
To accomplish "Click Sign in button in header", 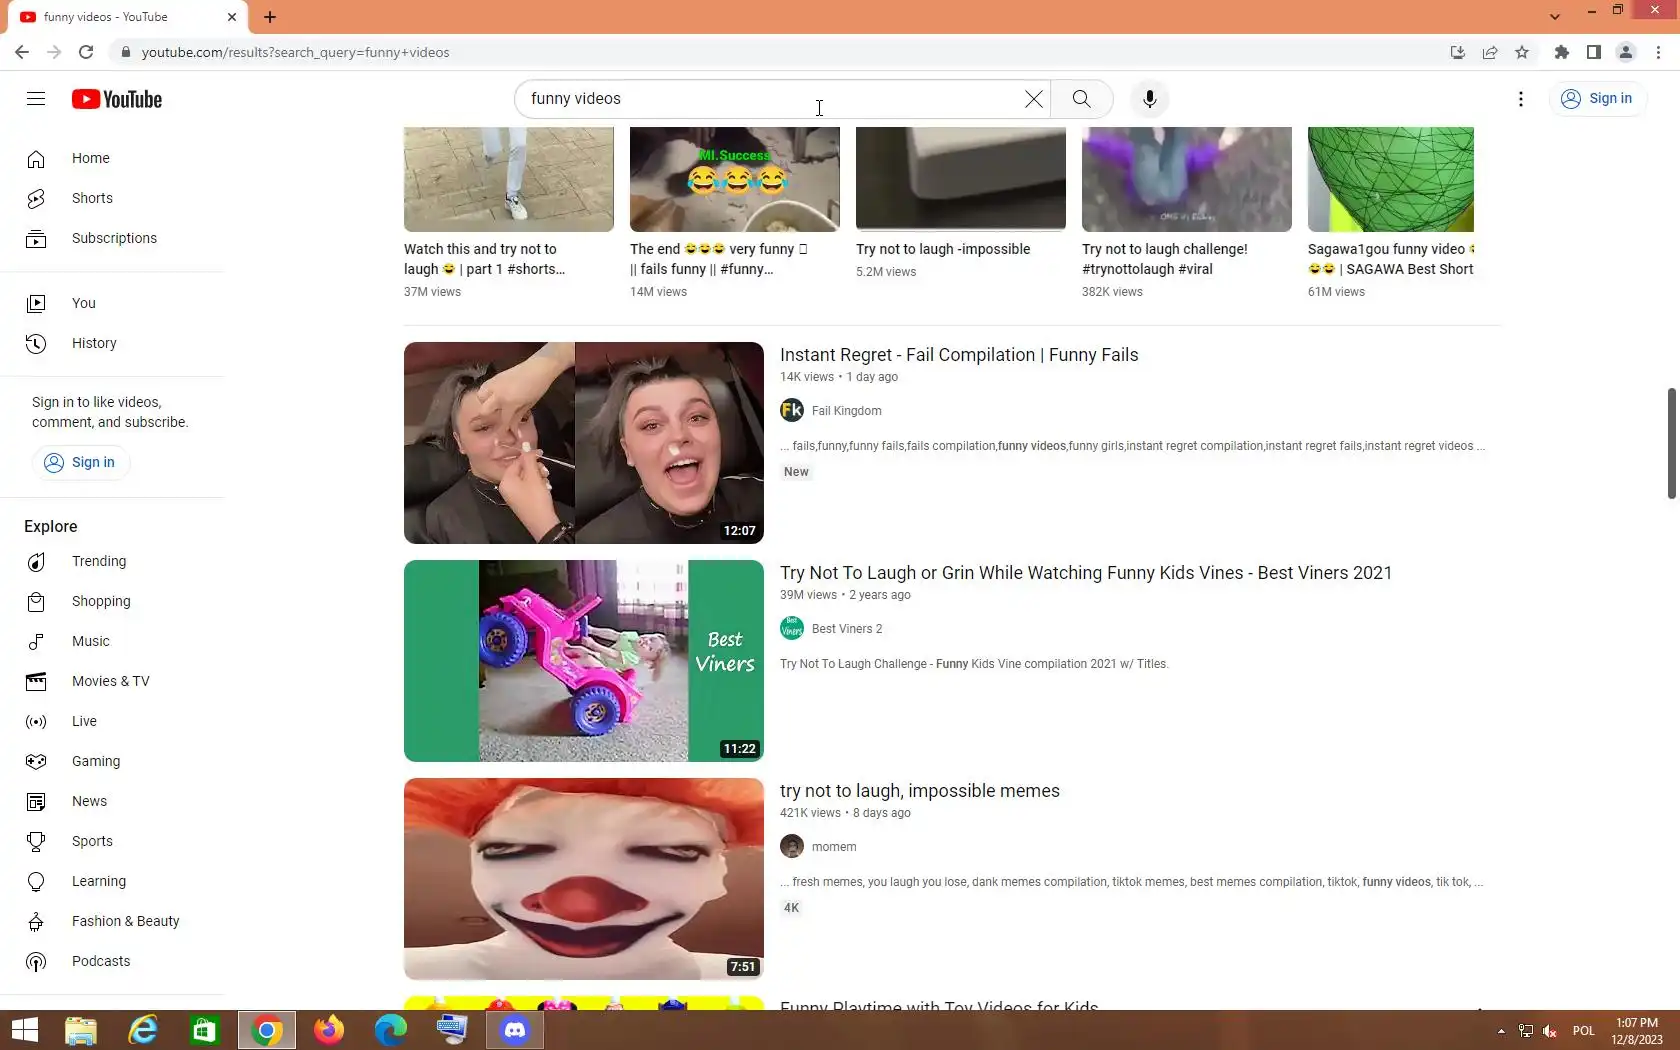I will tap(1597, 98).
